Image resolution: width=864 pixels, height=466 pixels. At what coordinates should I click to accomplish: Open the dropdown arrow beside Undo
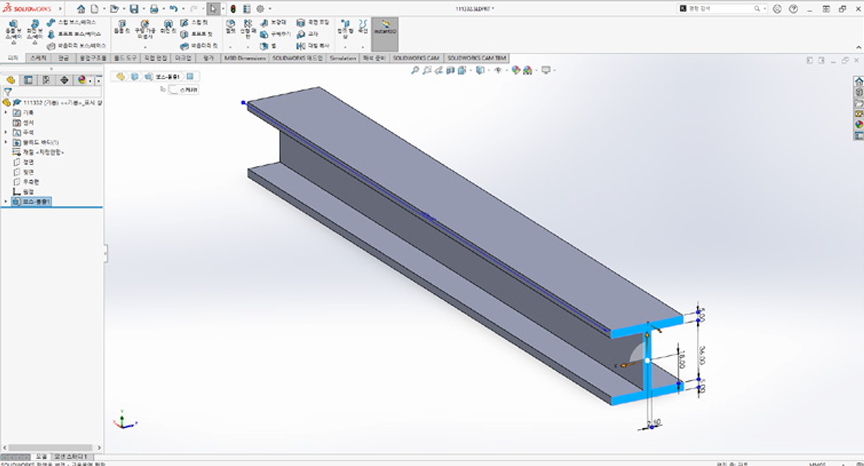click(184, 8)
